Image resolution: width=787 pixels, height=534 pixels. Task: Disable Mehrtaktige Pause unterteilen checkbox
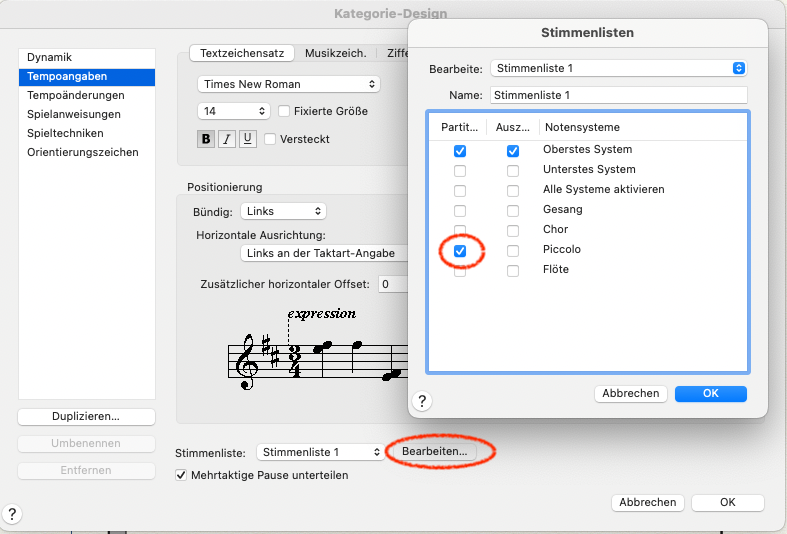182,475
